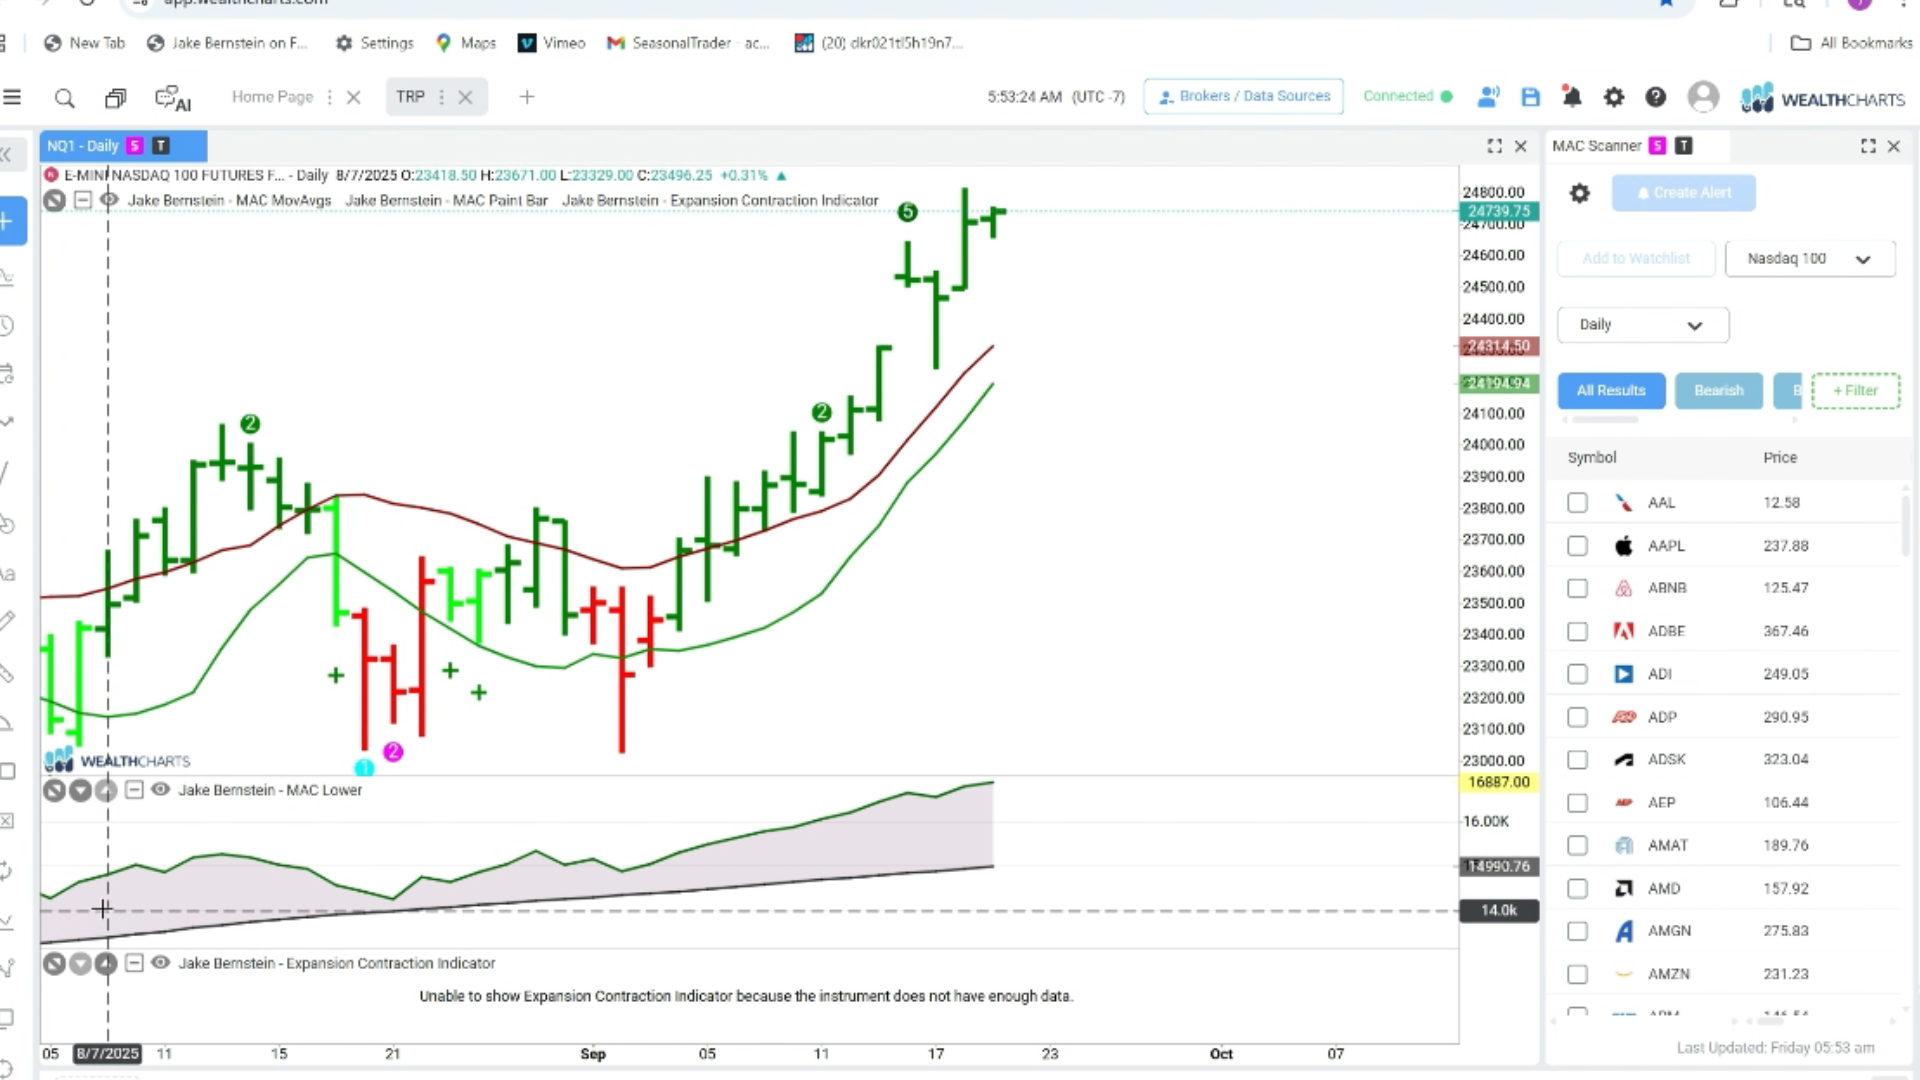Viewport: 1920px width, 1080px height.
Task: Remove main chart indicators with ban icon
Action: pyautogui.click(x=54, y=200)
